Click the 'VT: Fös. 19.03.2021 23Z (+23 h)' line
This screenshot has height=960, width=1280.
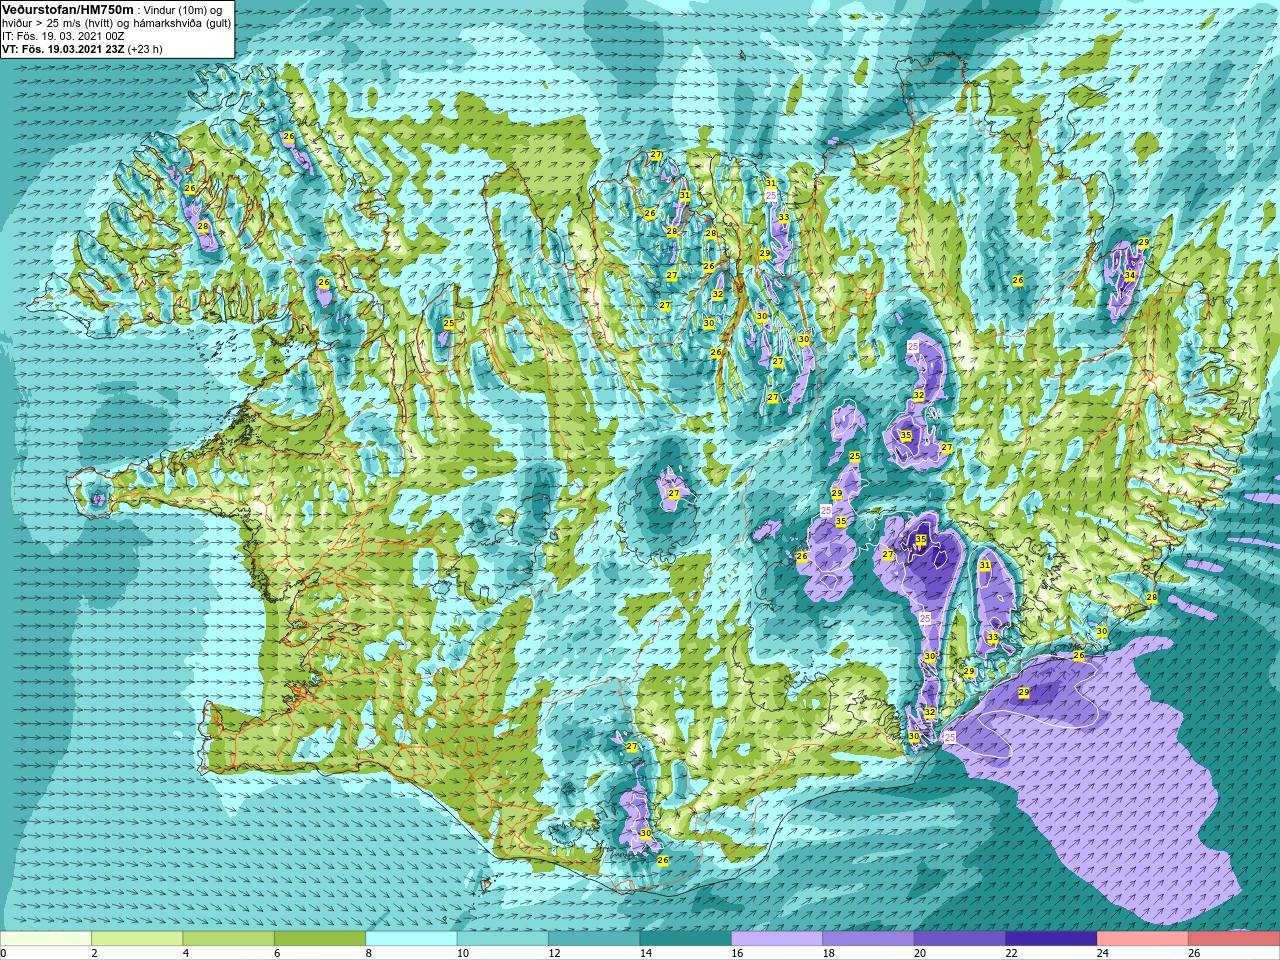tap(82, 48)
